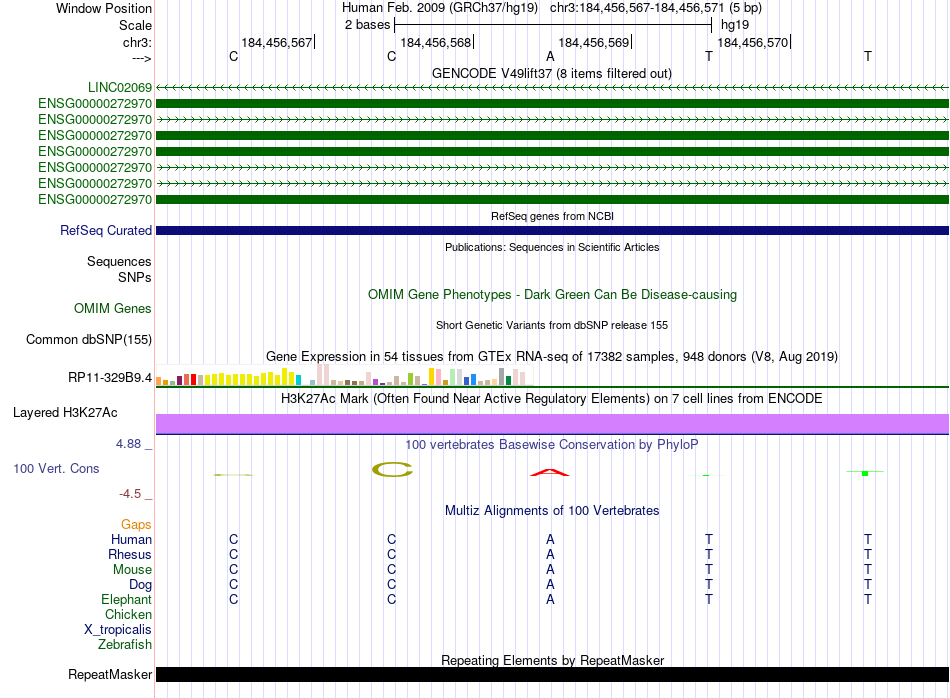Click the A base in the Mouse row

[550, 570]
